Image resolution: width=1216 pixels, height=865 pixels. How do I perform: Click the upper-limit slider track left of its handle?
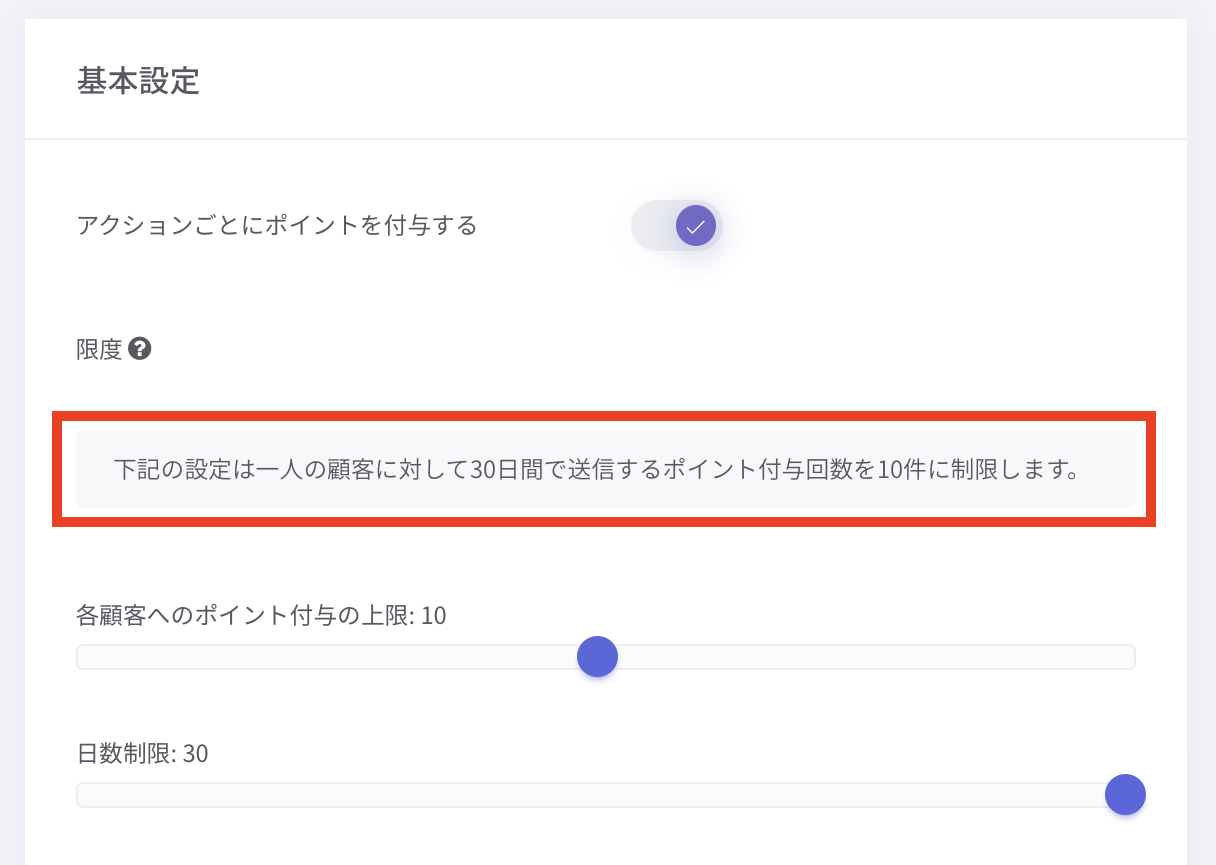330,657
